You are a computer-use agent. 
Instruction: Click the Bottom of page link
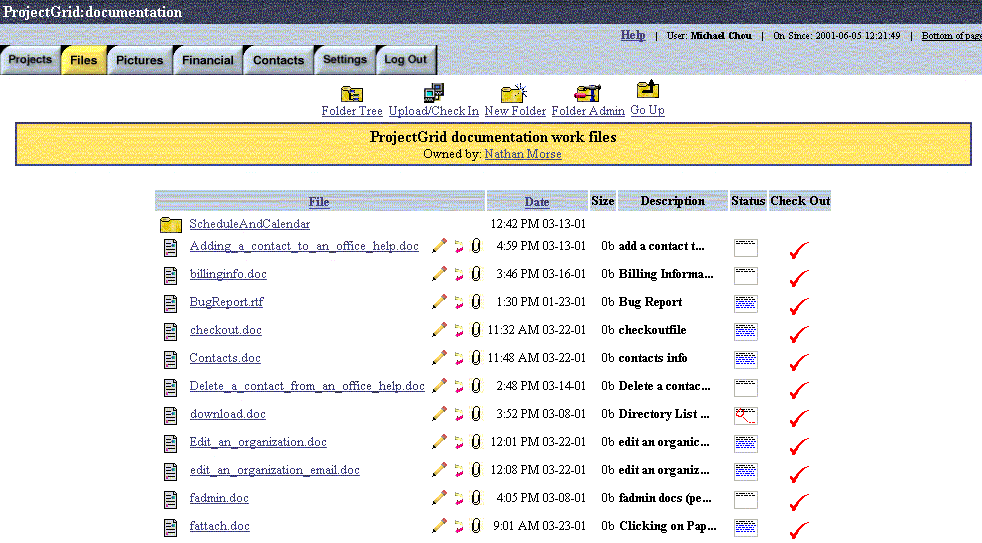[x=951, y=36]
